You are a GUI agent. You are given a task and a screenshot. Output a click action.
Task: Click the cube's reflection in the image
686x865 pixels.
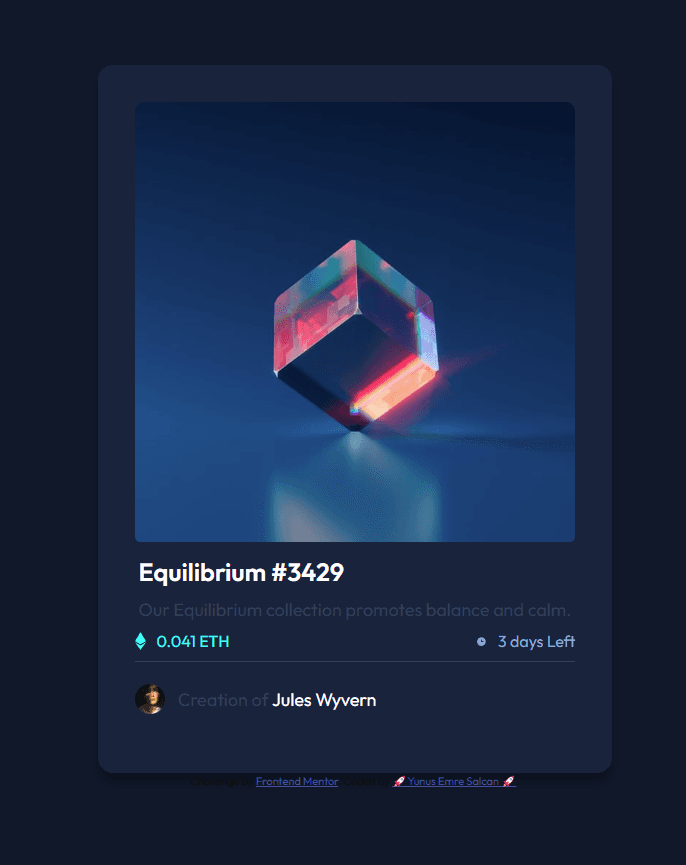(356, 488)
